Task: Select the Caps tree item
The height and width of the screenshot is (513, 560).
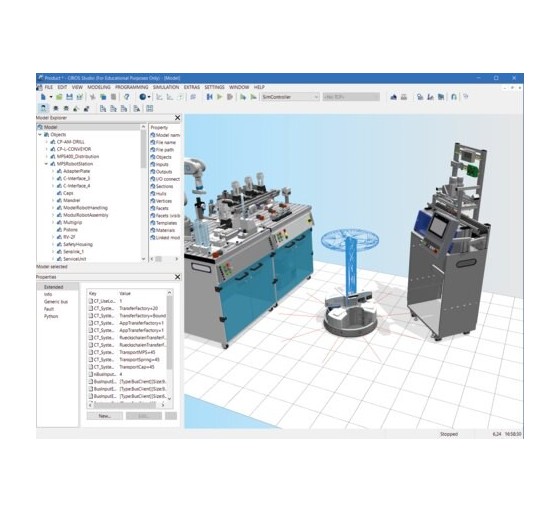Action: point(68,193)
